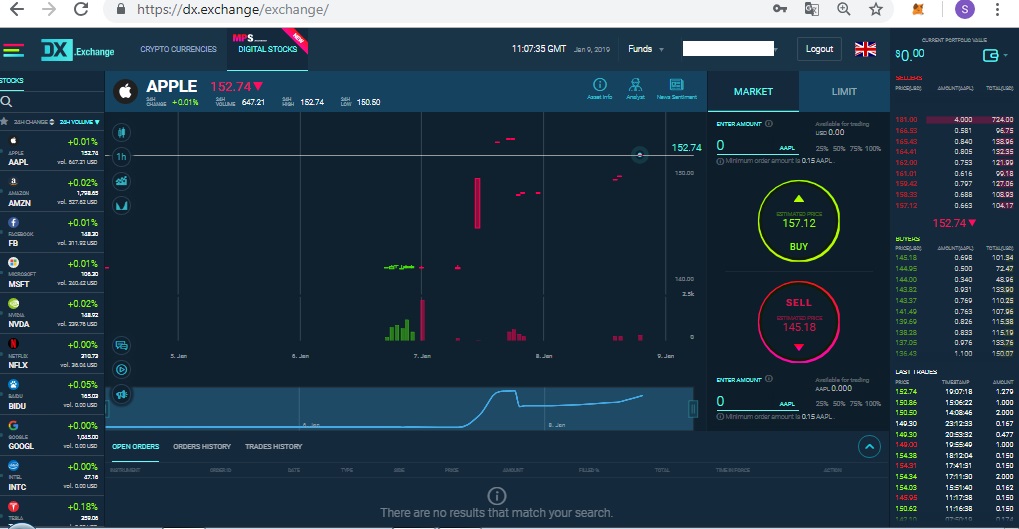The width and height of the screenshot is (1019, 529).
Task: Go back with the browser back arrow
Action: pos(16,9)
